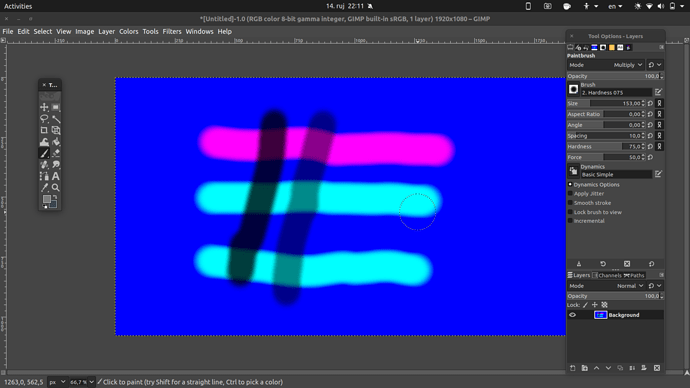Screen dimensions: 690x388
Task: Switch to the Channels tab
Action: coord(607,275)
